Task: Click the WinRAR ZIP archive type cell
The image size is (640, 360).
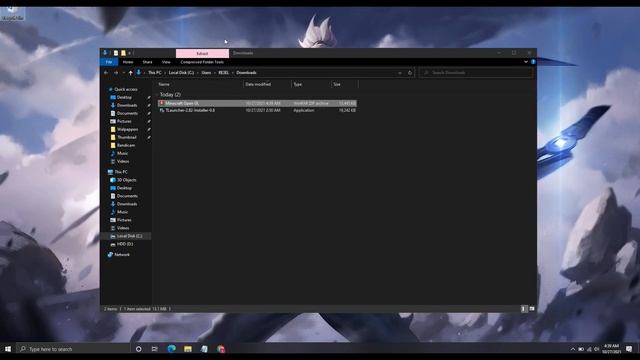Action: [311, 103]
